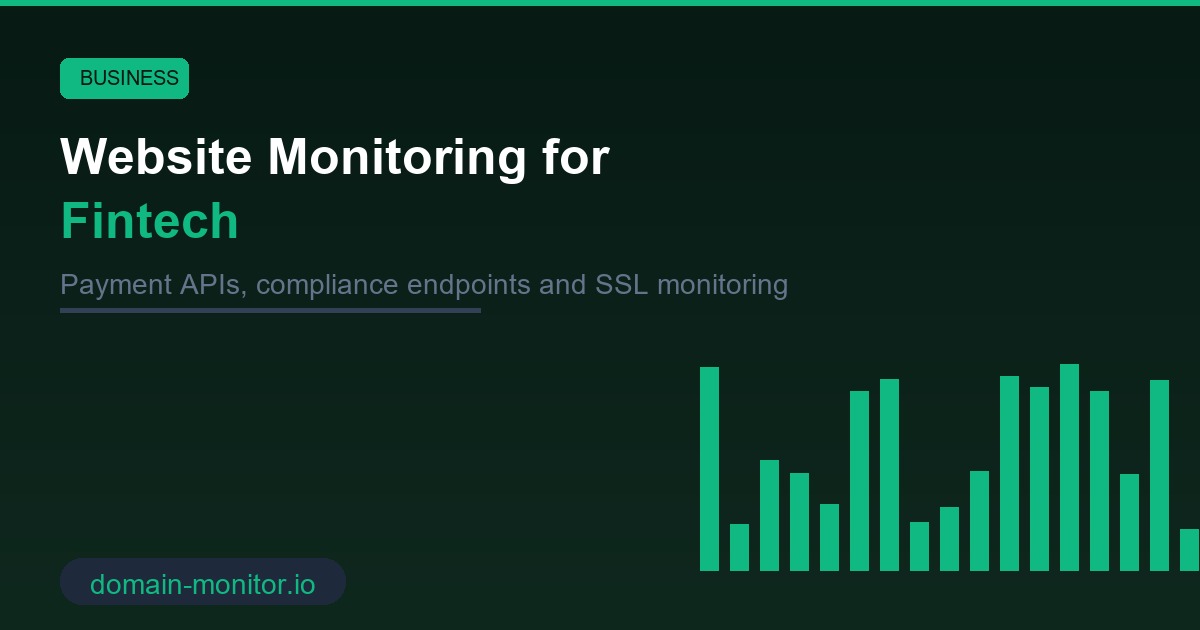Toggle the BUSINESS category badge
This screenshot has height=630, width=1200.
tap(124, 78)
